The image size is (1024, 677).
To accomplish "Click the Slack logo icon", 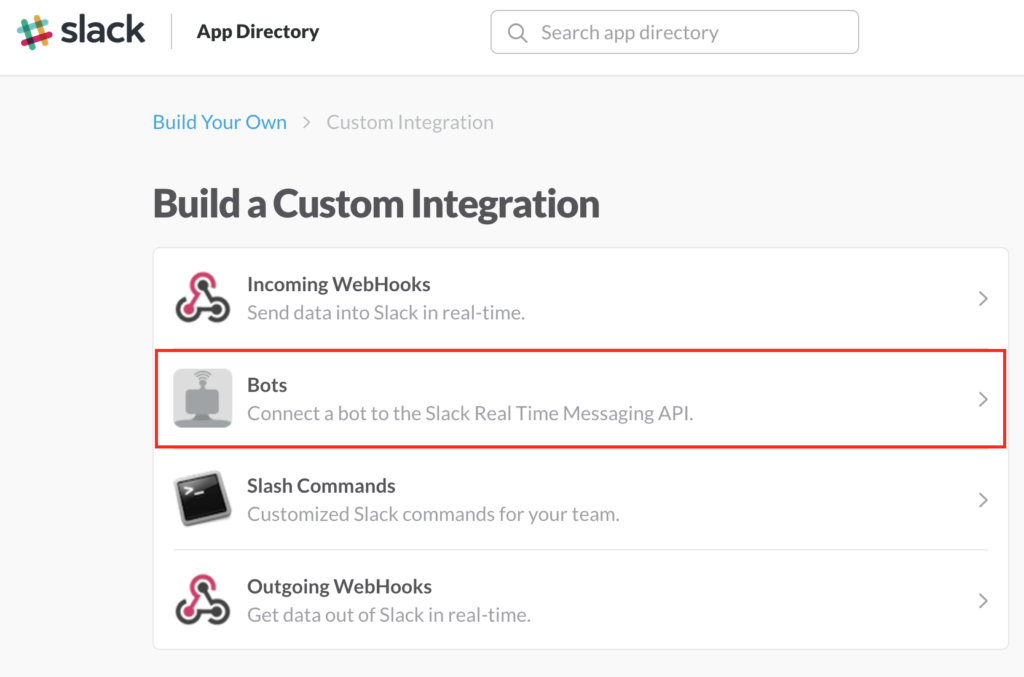I will pos(34,31).
